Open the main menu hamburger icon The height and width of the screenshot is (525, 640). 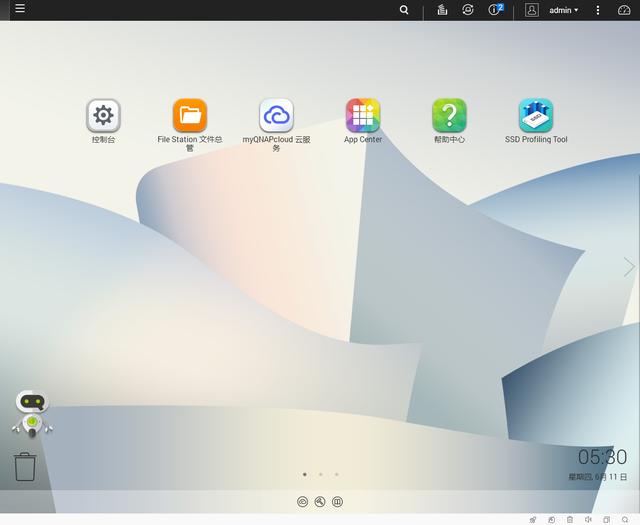click(x=20, y=9)
